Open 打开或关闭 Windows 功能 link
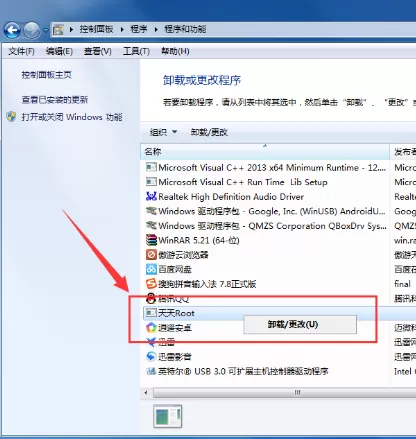 (x=72, y=117)
